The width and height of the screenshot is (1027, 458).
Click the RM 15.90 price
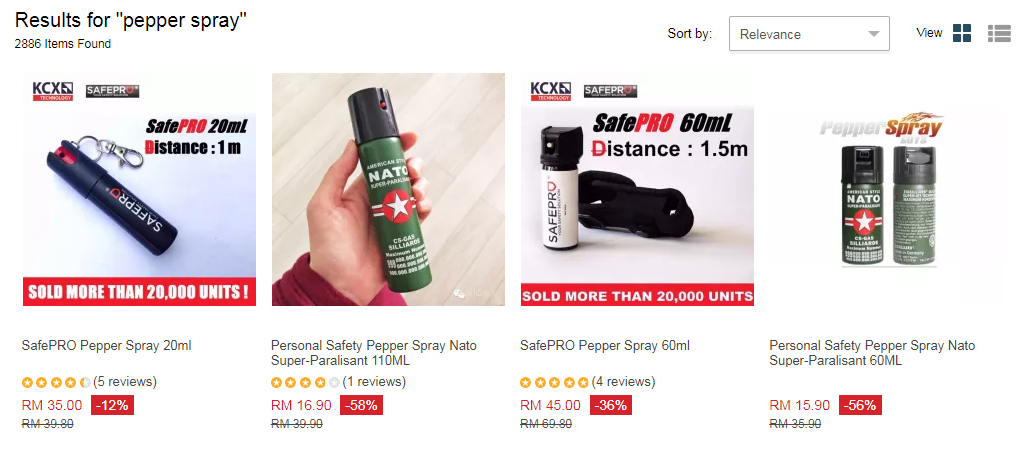point(799,405)
